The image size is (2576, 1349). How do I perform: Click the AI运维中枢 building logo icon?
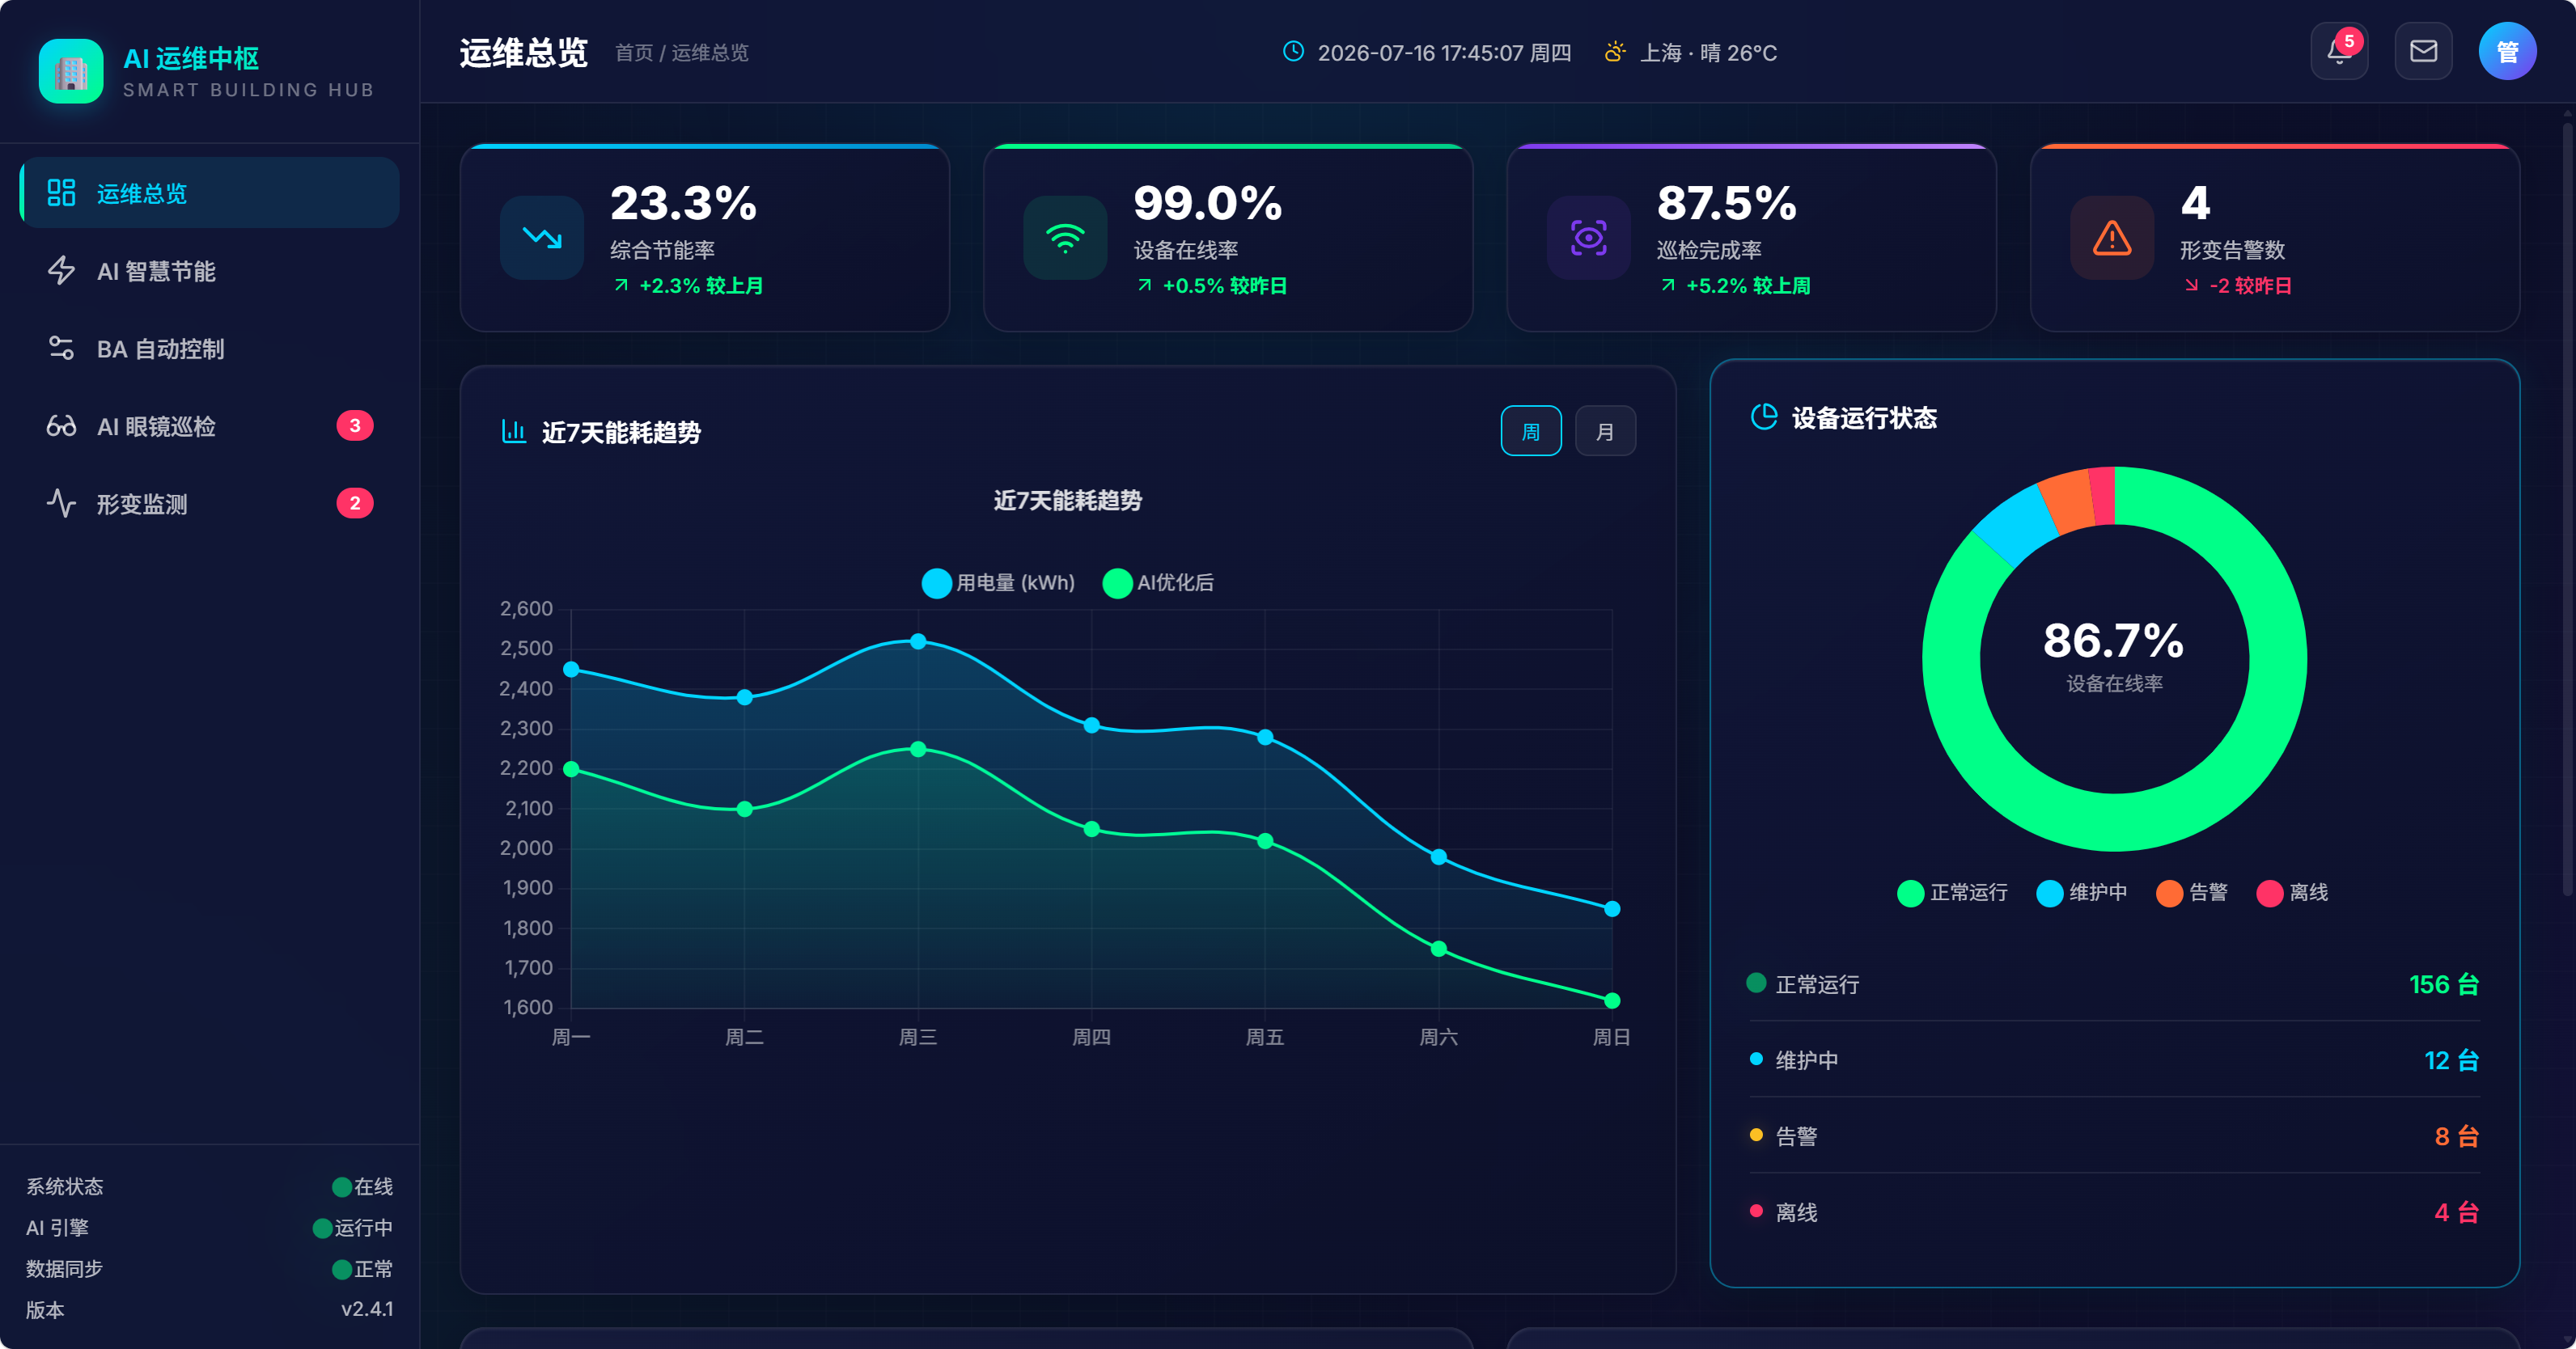click(x=71, y=71)
